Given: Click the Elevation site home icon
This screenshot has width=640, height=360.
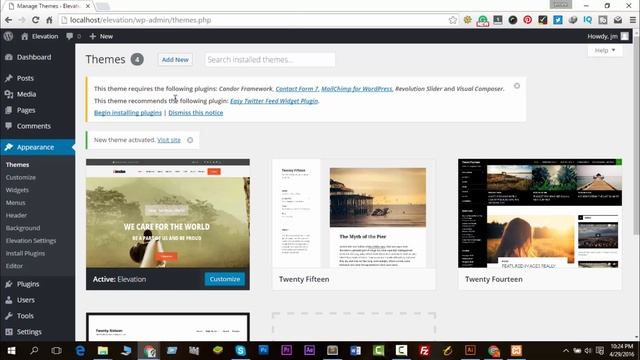Looking at the screenshot, I should pyautogui.click(x=24, y=36).
